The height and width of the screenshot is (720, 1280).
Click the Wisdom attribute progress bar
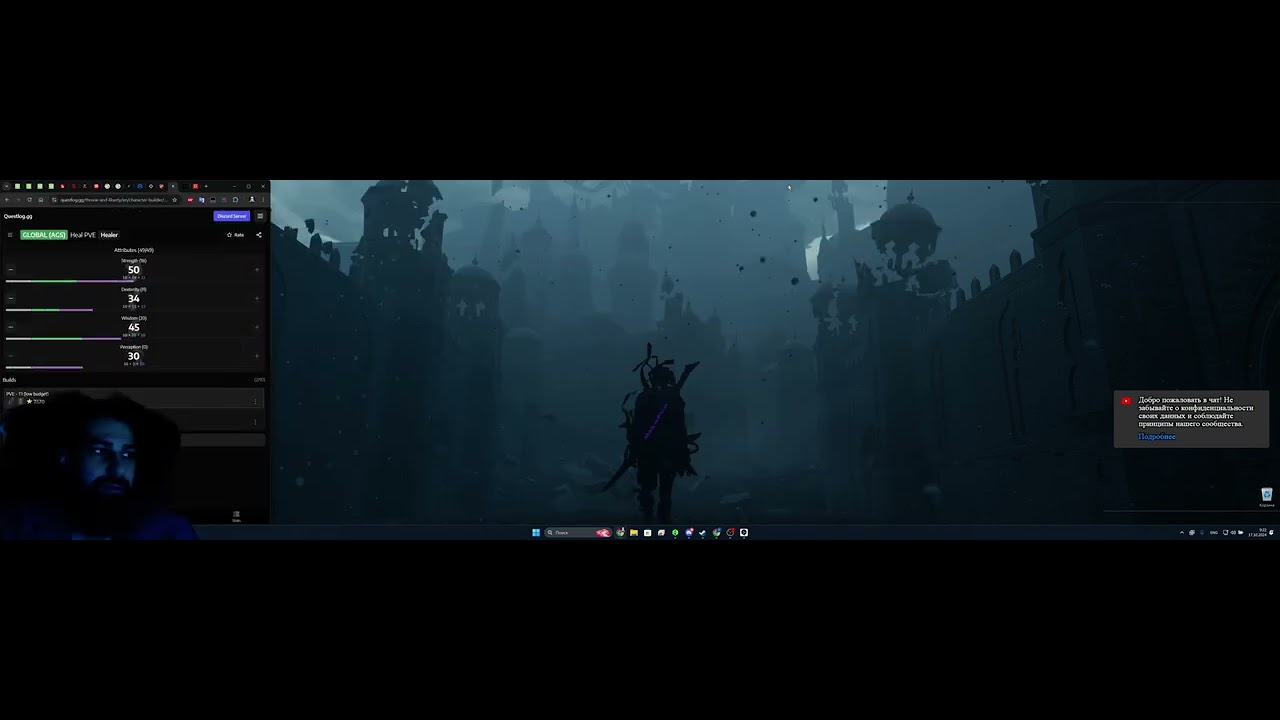pyautogui.click(x=63, y=339)
